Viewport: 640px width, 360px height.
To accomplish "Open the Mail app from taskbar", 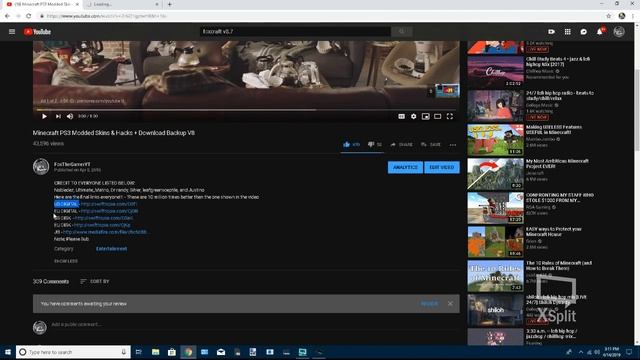I will pos(221,352).
